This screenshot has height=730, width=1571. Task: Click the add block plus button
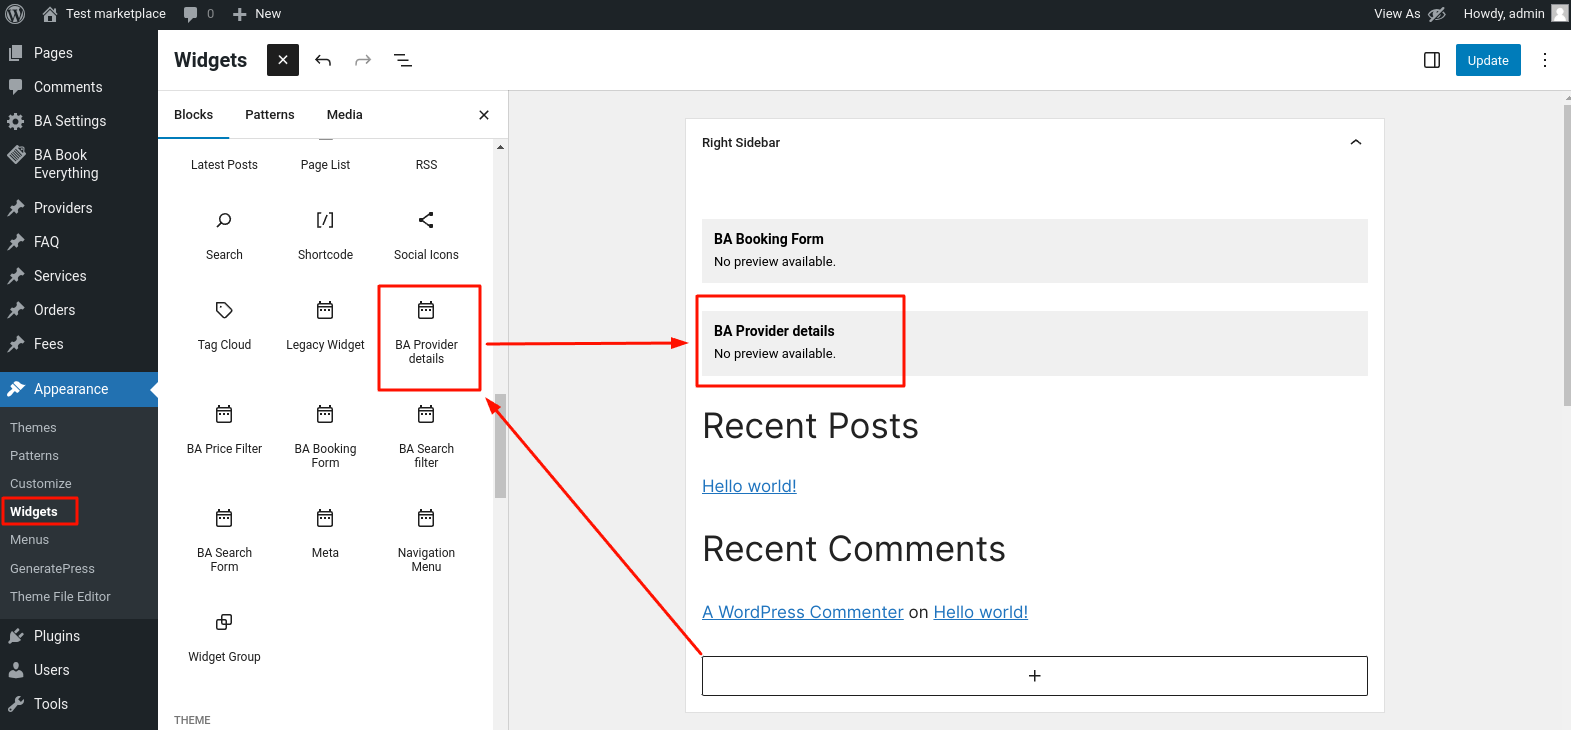click(x=1035, y=676)
